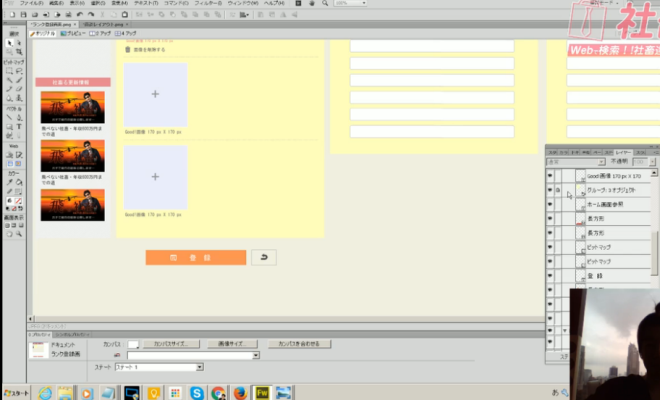The width and height of the screenshot is (660, 400).
Task: Open Skype from the taskbar
Action: tap(196, 393)
